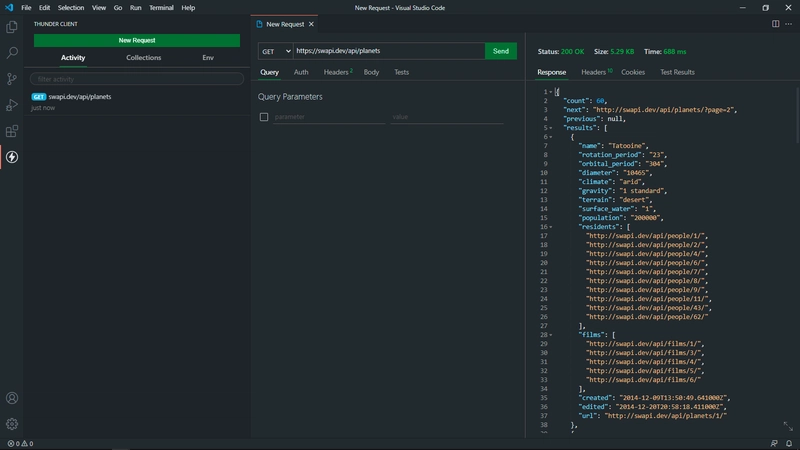The image size is (800, 450).
Task: Click the feedback icon in status bar
Action: point(774,443)
